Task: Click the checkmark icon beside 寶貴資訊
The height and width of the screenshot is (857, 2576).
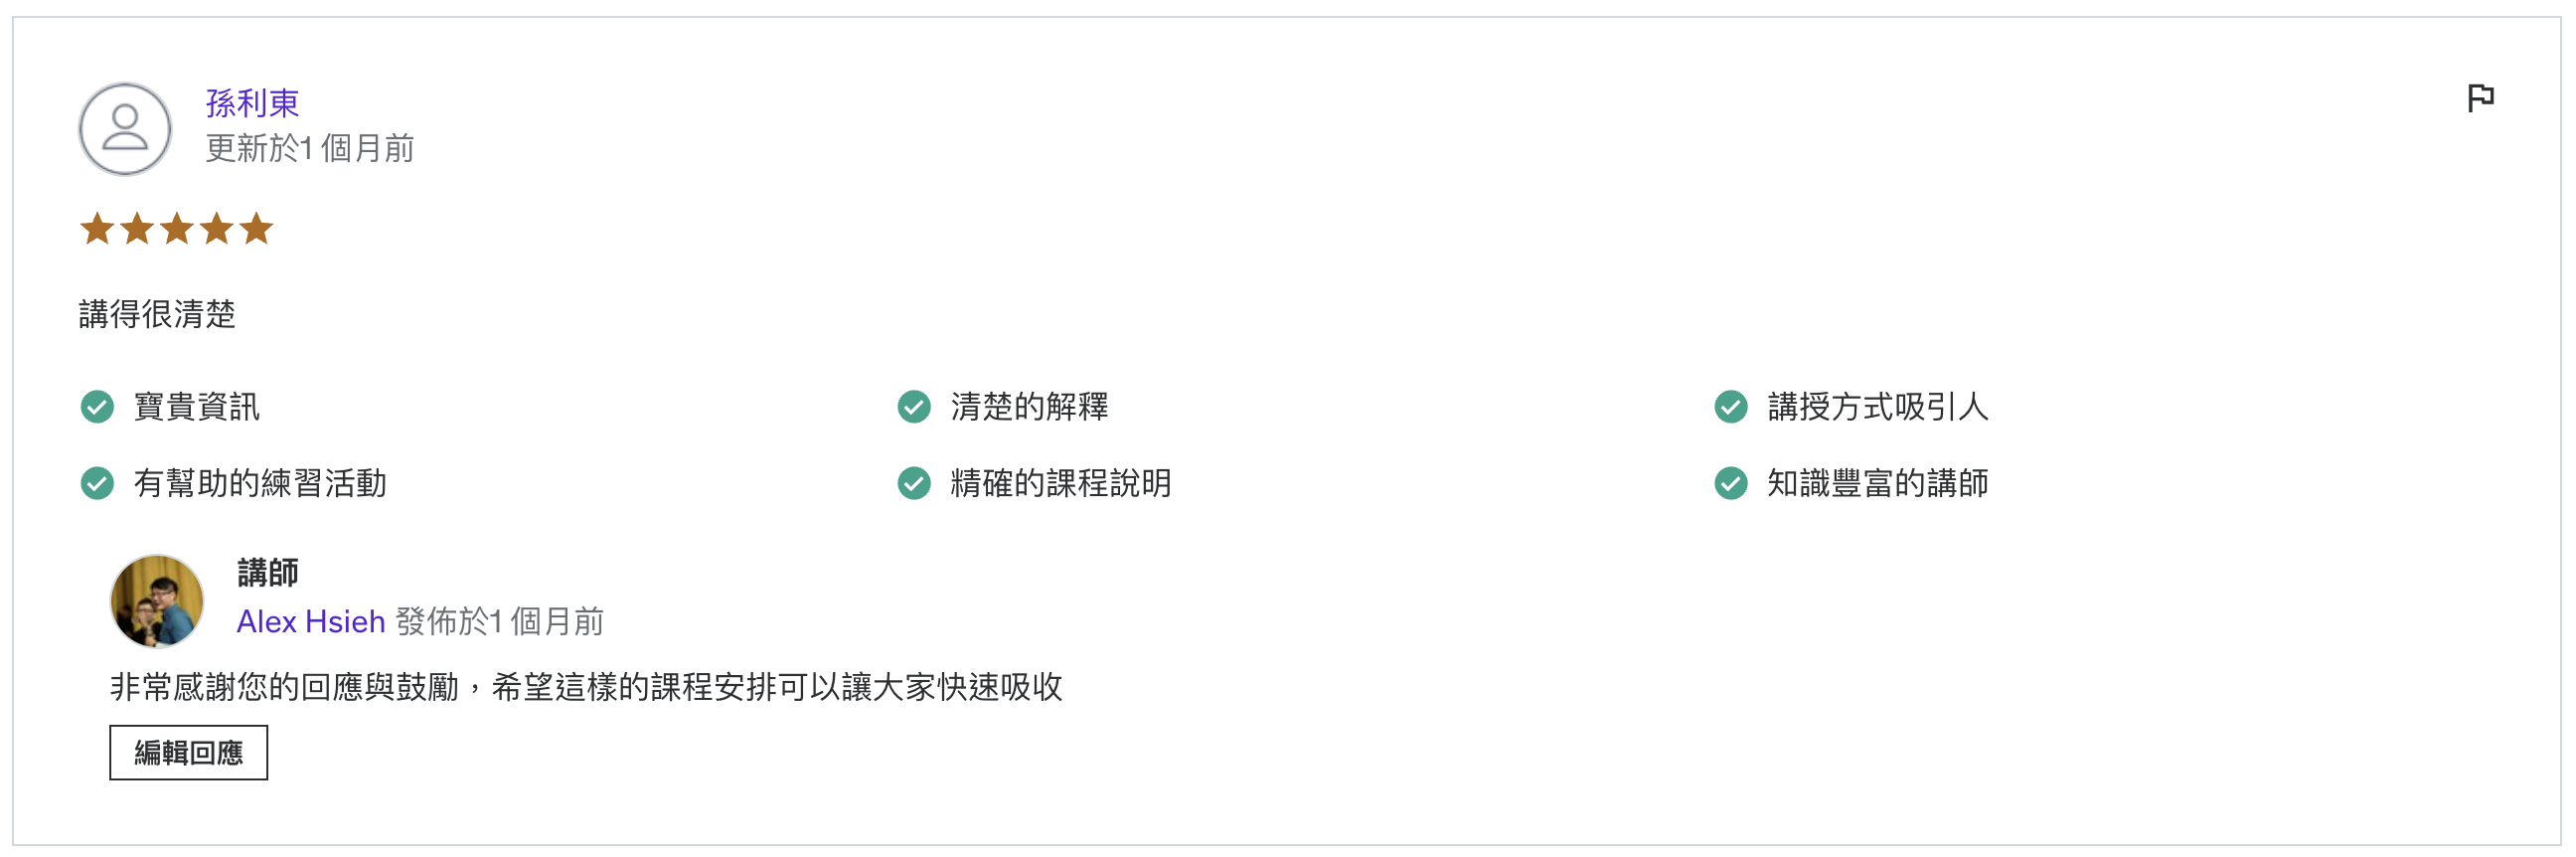Action: point(97,407)
